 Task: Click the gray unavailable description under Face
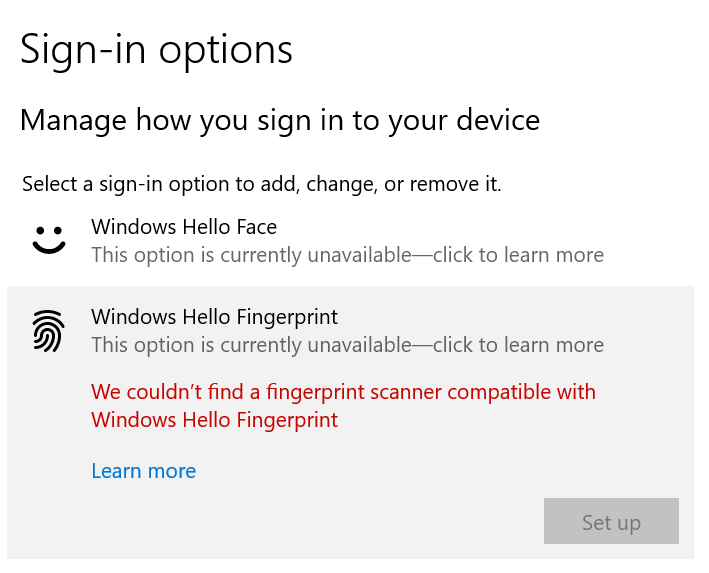click(x=347, y=255)
